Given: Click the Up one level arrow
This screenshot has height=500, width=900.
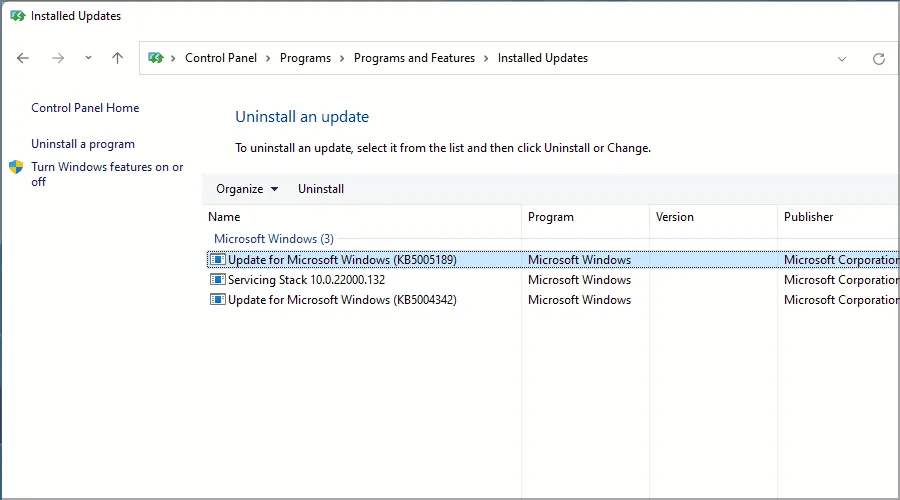Looking at the screenshot, I should pos(117,58).
